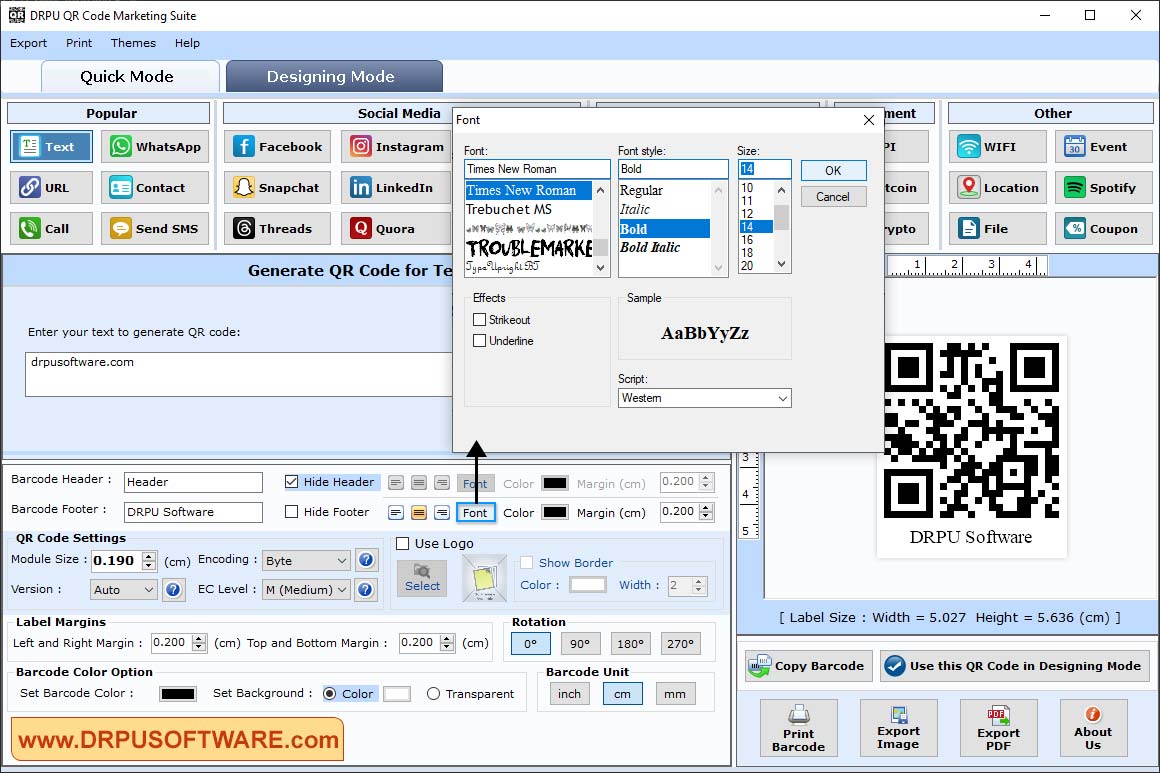Increase the footer Margin stepper
Image resolution: width=1160 pixels, height=773 pixels.
point(707,507)
